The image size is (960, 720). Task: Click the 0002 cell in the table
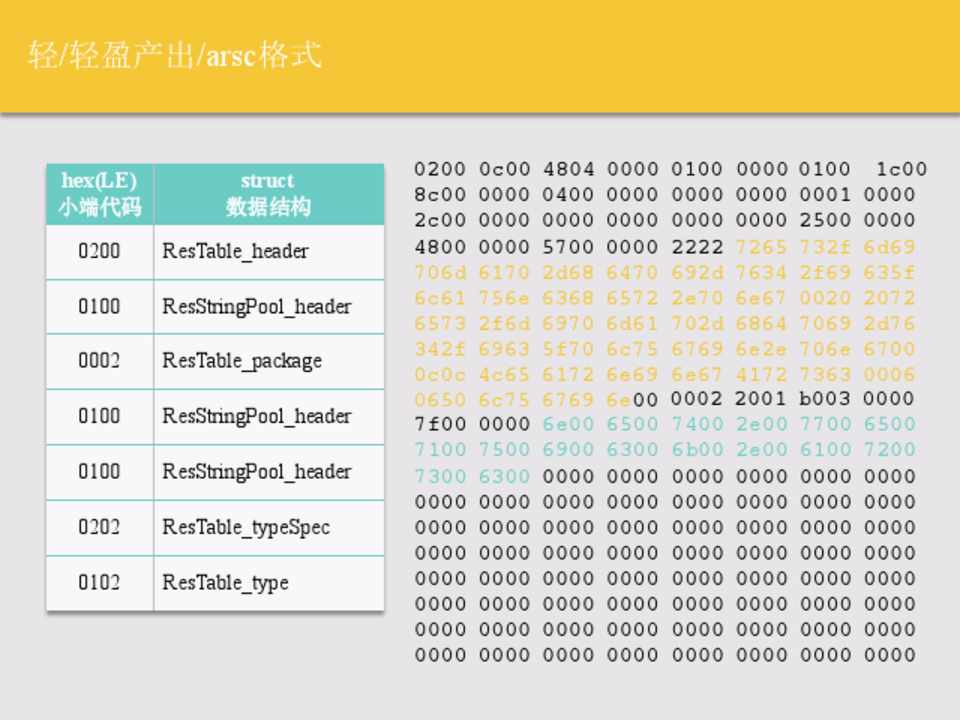(99, 361)
